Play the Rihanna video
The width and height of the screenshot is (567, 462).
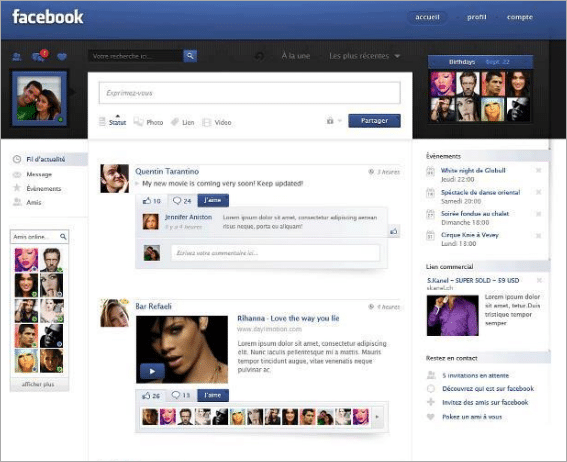tap(152, 371)
